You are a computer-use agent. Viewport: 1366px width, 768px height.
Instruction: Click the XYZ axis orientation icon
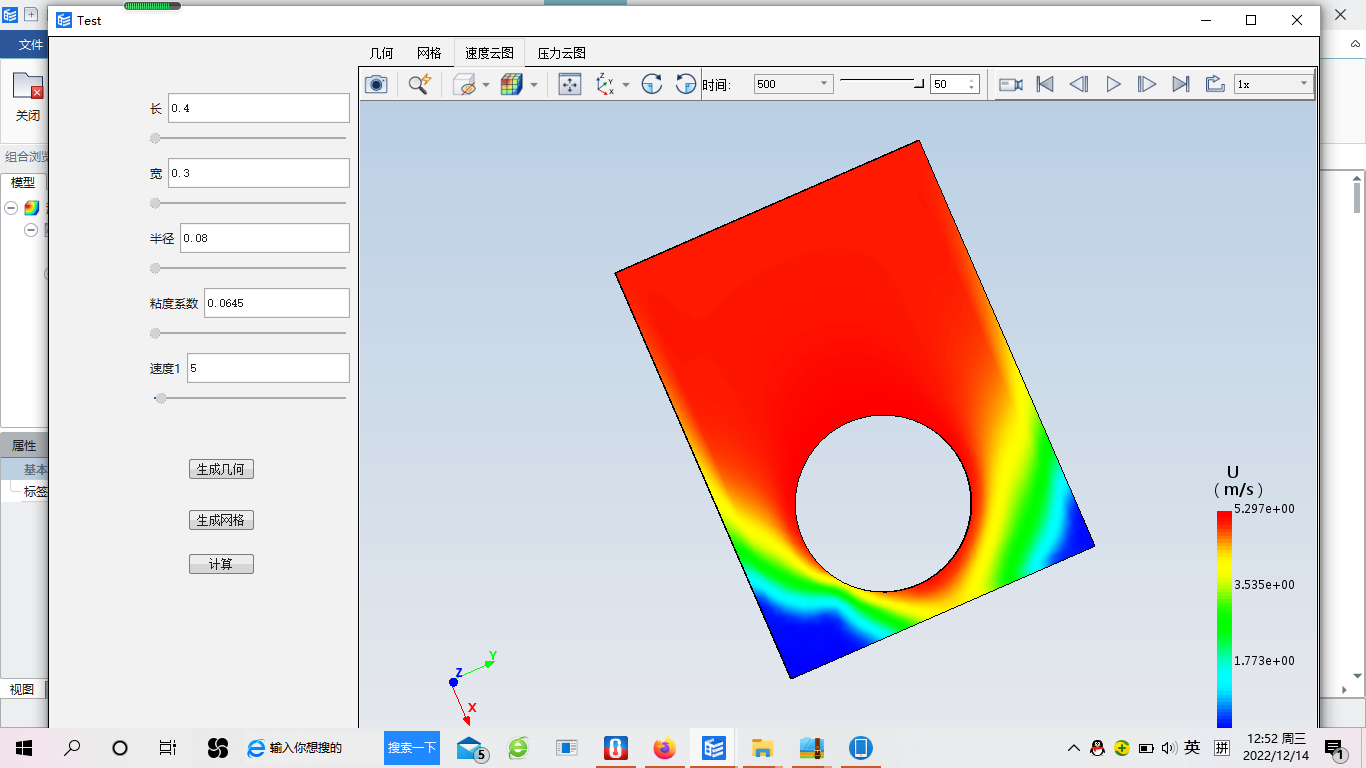pos(605,85)
